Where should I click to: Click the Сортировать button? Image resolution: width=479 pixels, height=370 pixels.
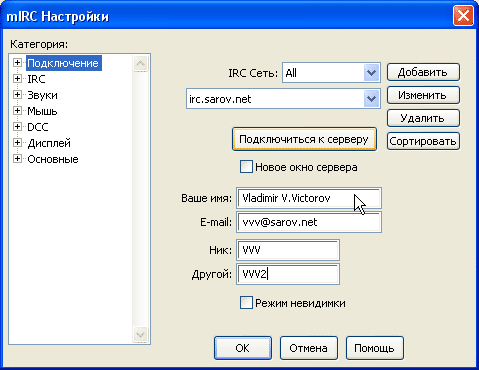click(x=423, y=141)
